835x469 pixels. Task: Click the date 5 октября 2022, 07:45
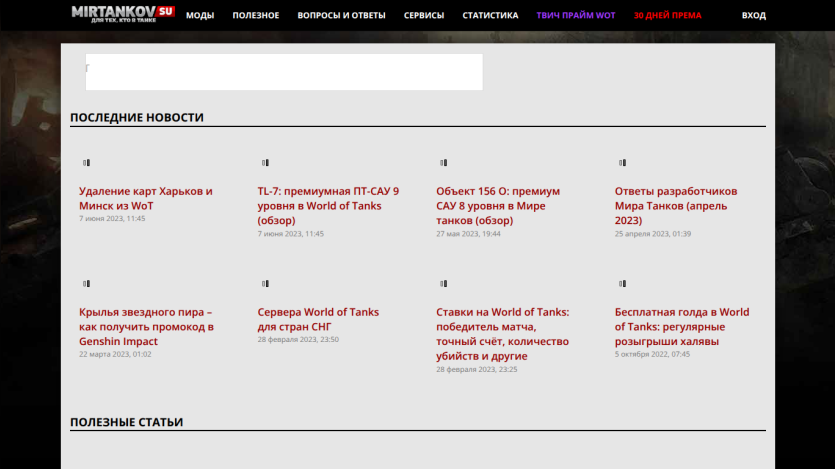(652, 354)
